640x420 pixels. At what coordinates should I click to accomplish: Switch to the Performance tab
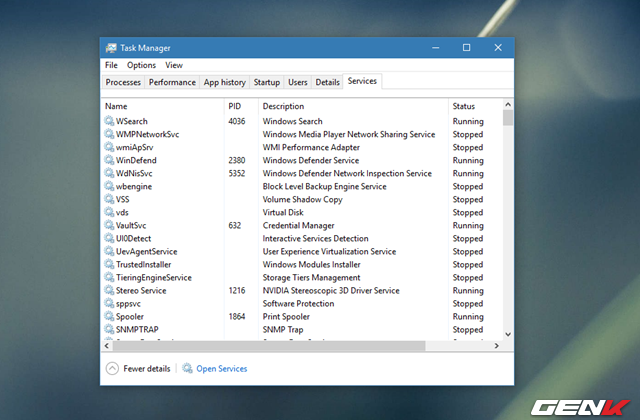point(172,82)
